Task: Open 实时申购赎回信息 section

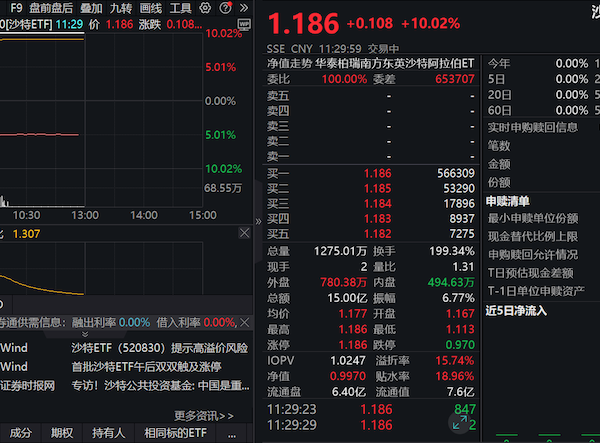Action: pos(532,127)
